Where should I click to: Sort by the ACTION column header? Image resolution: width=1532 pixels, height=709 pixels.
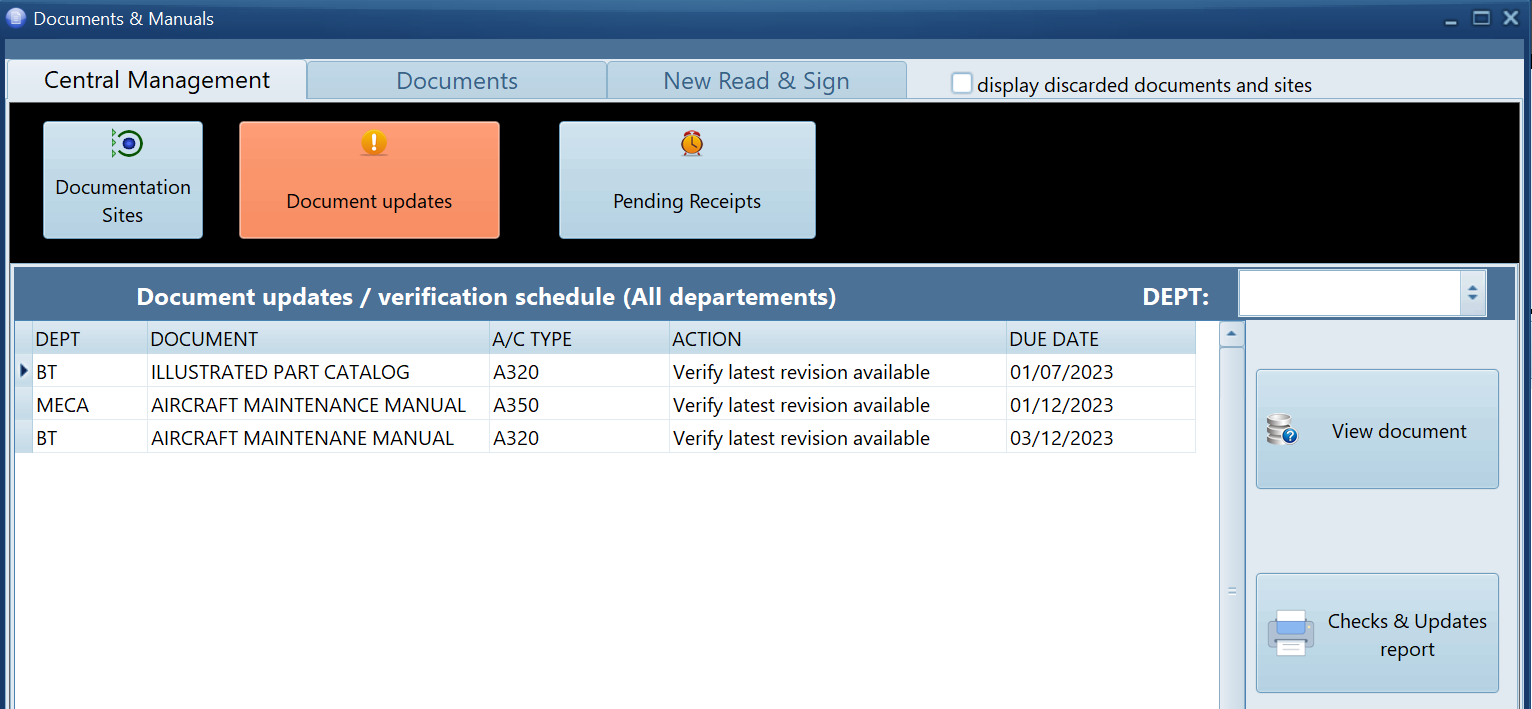coord(838,339)
